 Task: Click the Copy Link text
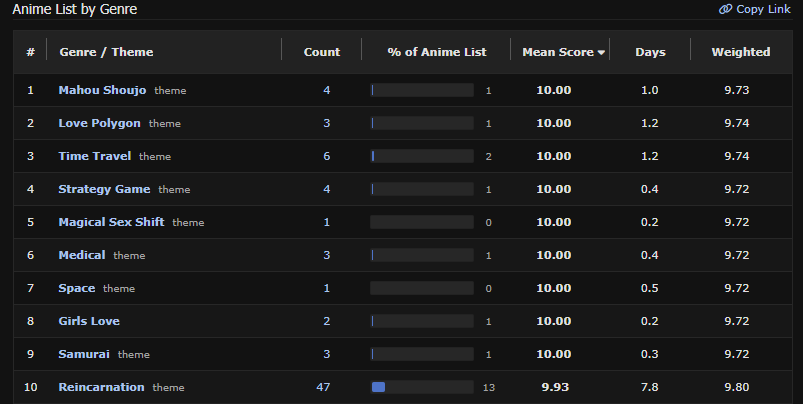tap(763, 9)
